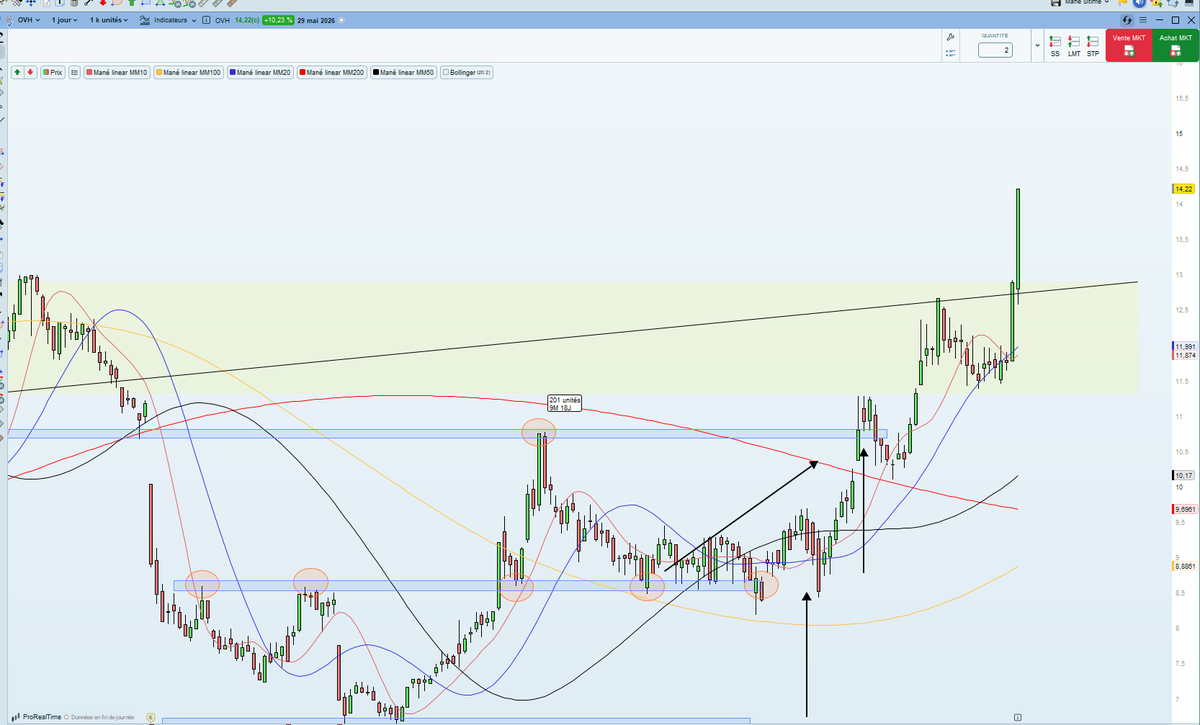This screenshot has height=725, width=1200.
Task: Open the wrench settings icon near Quantité
Action: (949, 37)
